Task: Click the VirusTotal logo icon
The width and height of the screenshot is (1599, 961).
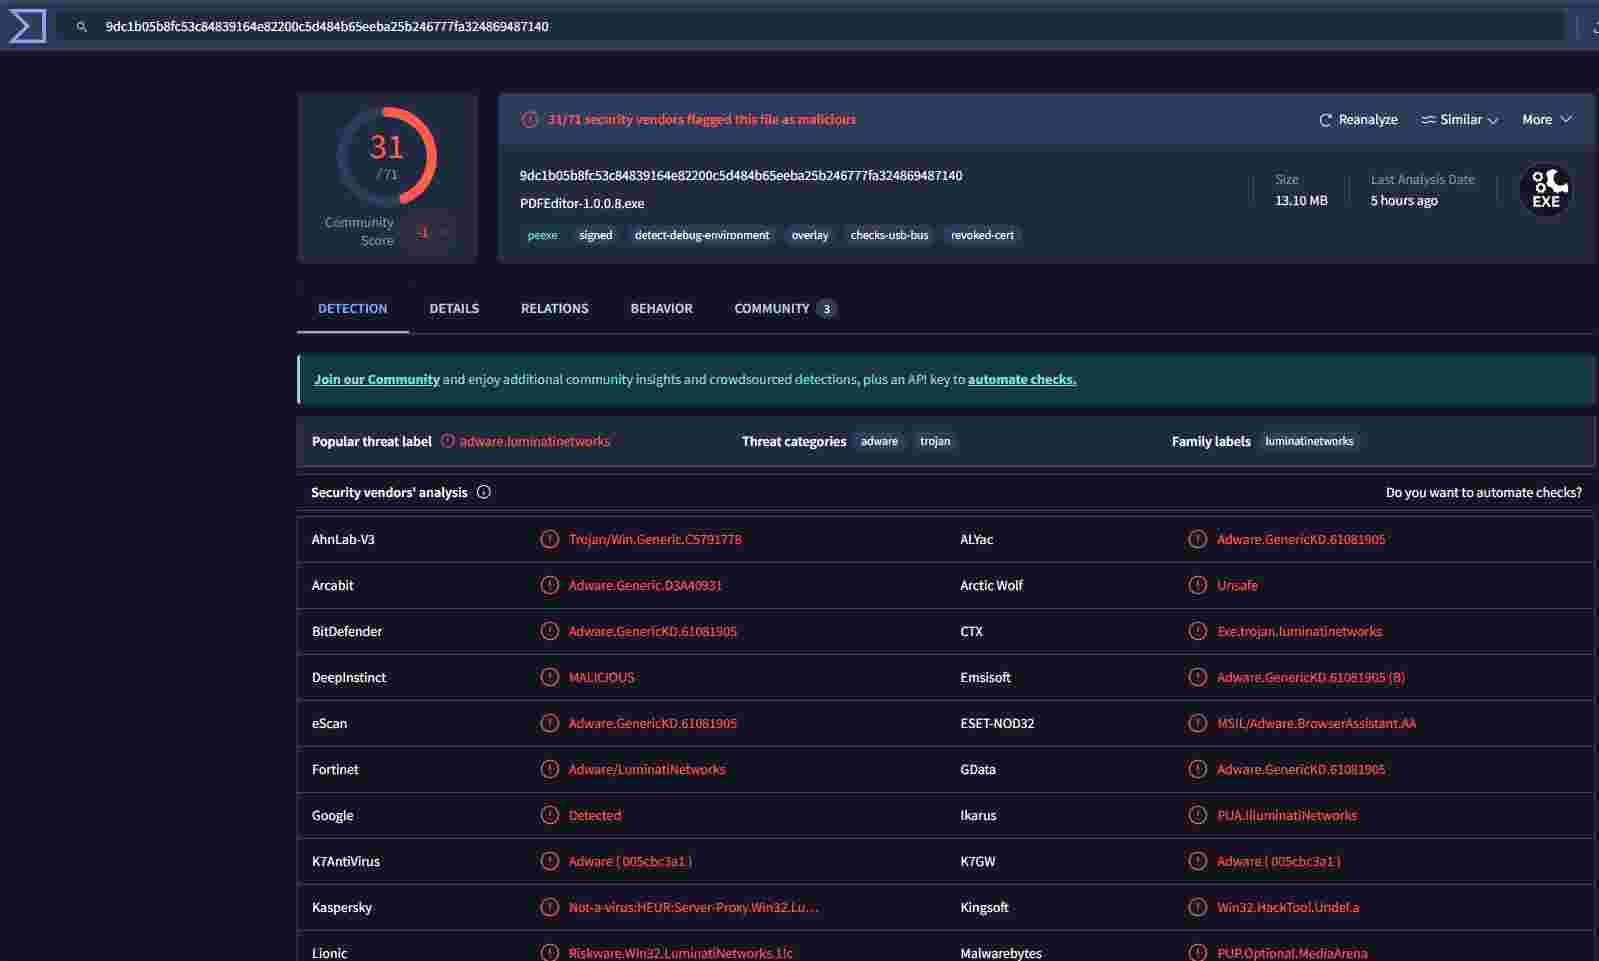Action: [27, 26]
